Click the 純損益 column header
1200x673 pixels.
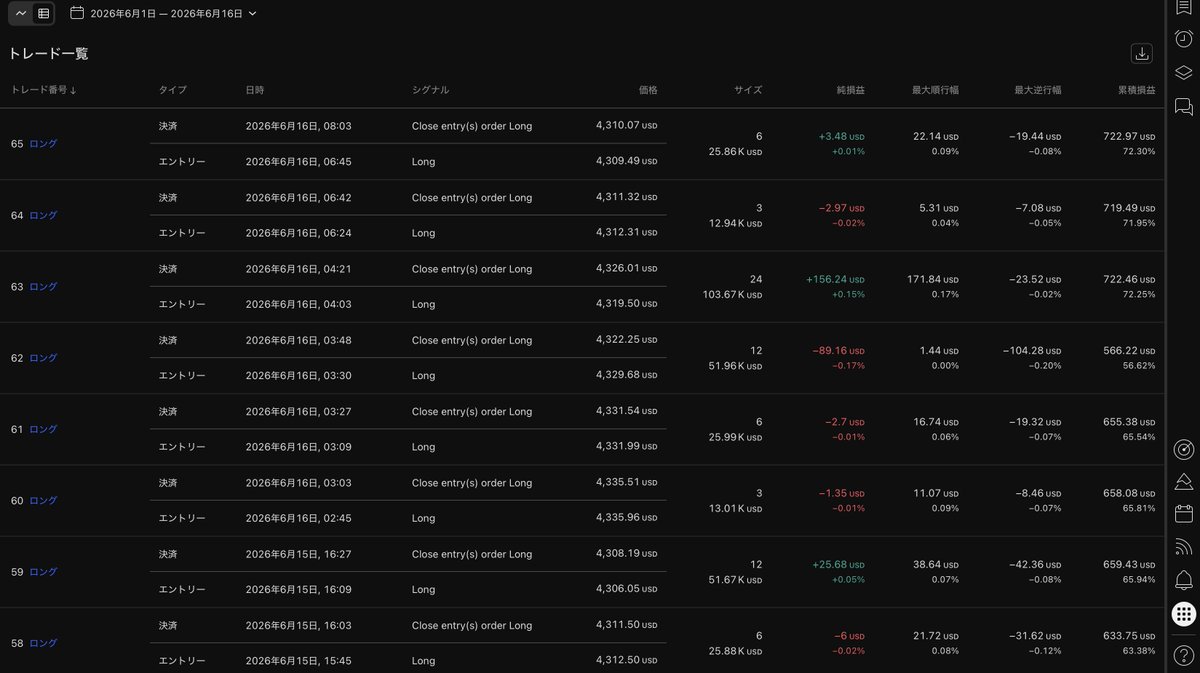(851, 90)
